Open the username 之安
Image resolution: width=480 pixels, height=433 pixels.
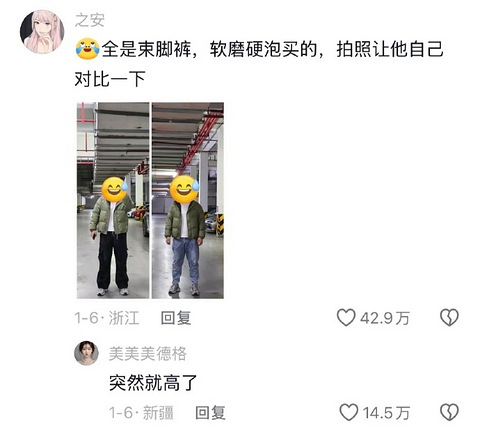coord(90,20)
